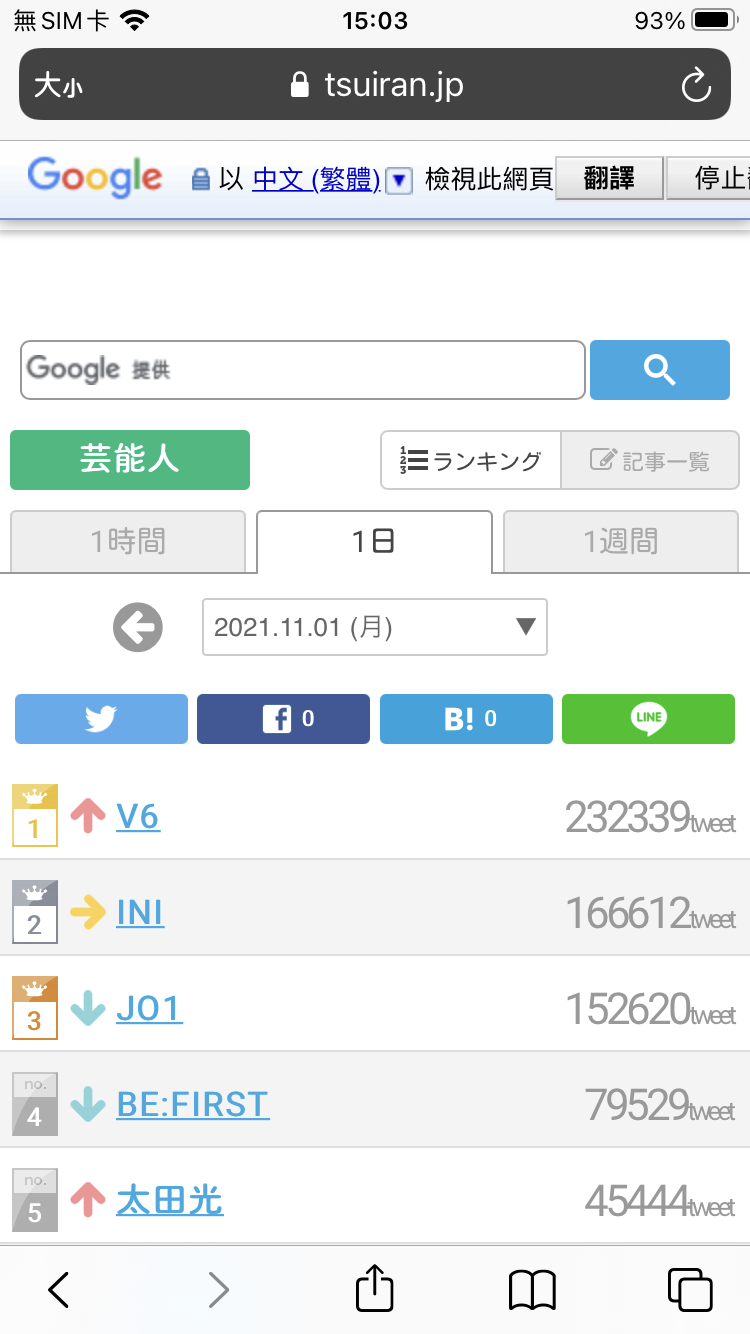Click the red up arrow beside V6

(88, 817)
